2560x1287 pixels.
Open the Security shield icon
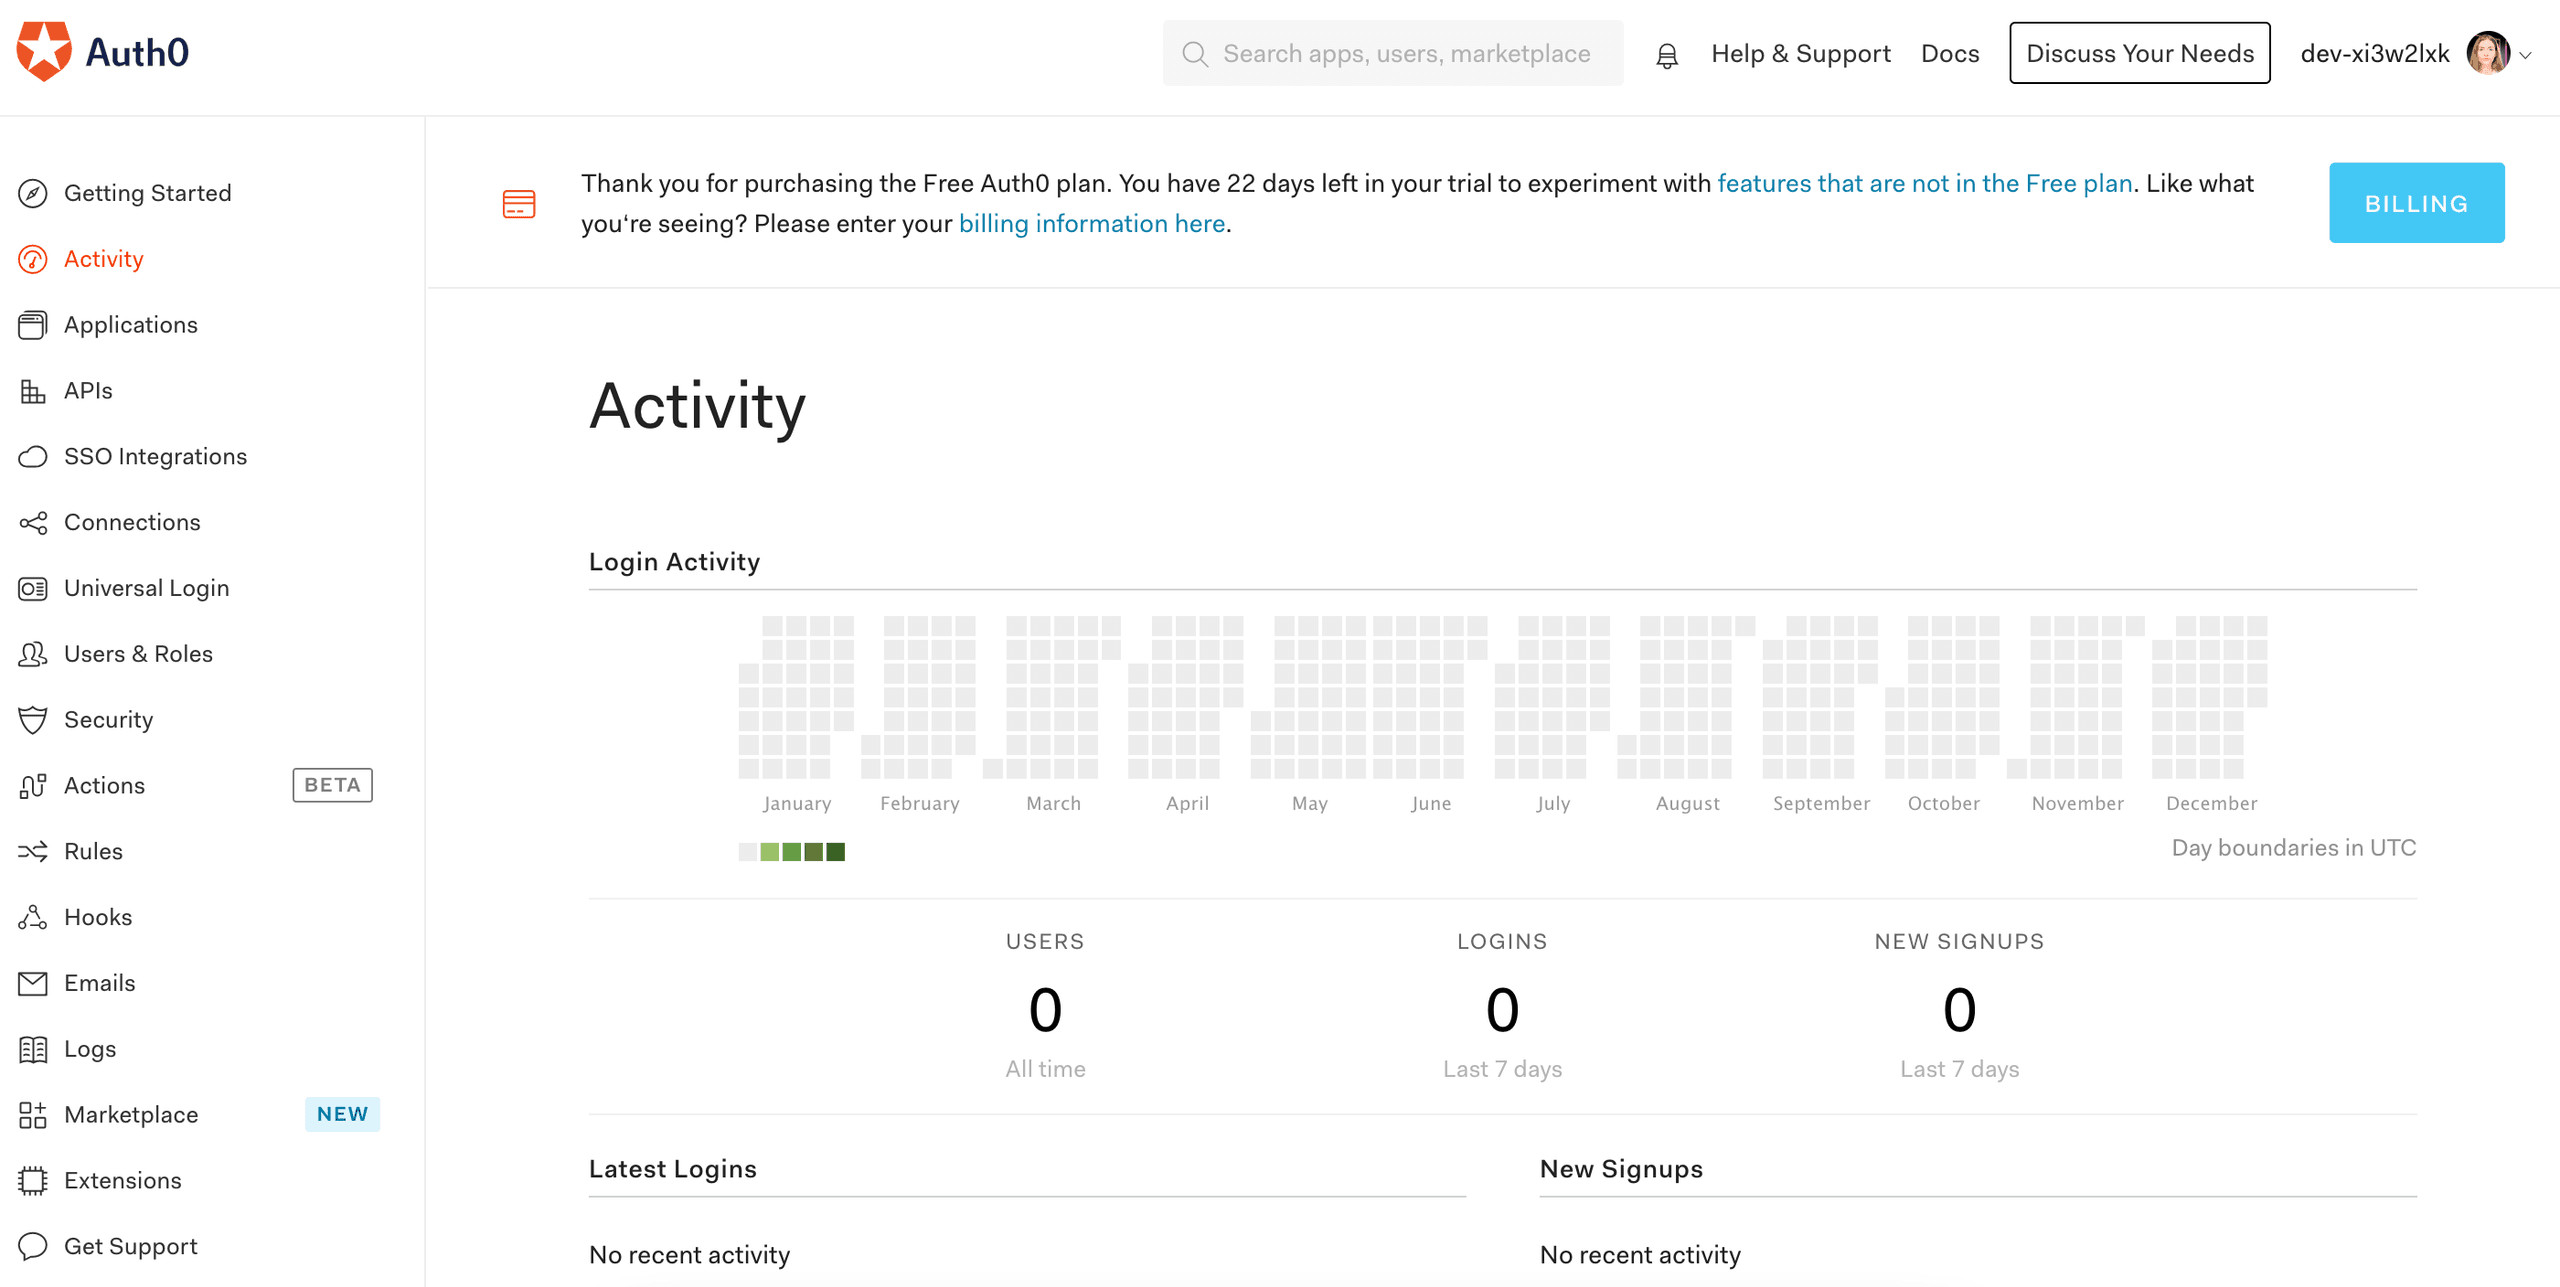coord(32,719)
